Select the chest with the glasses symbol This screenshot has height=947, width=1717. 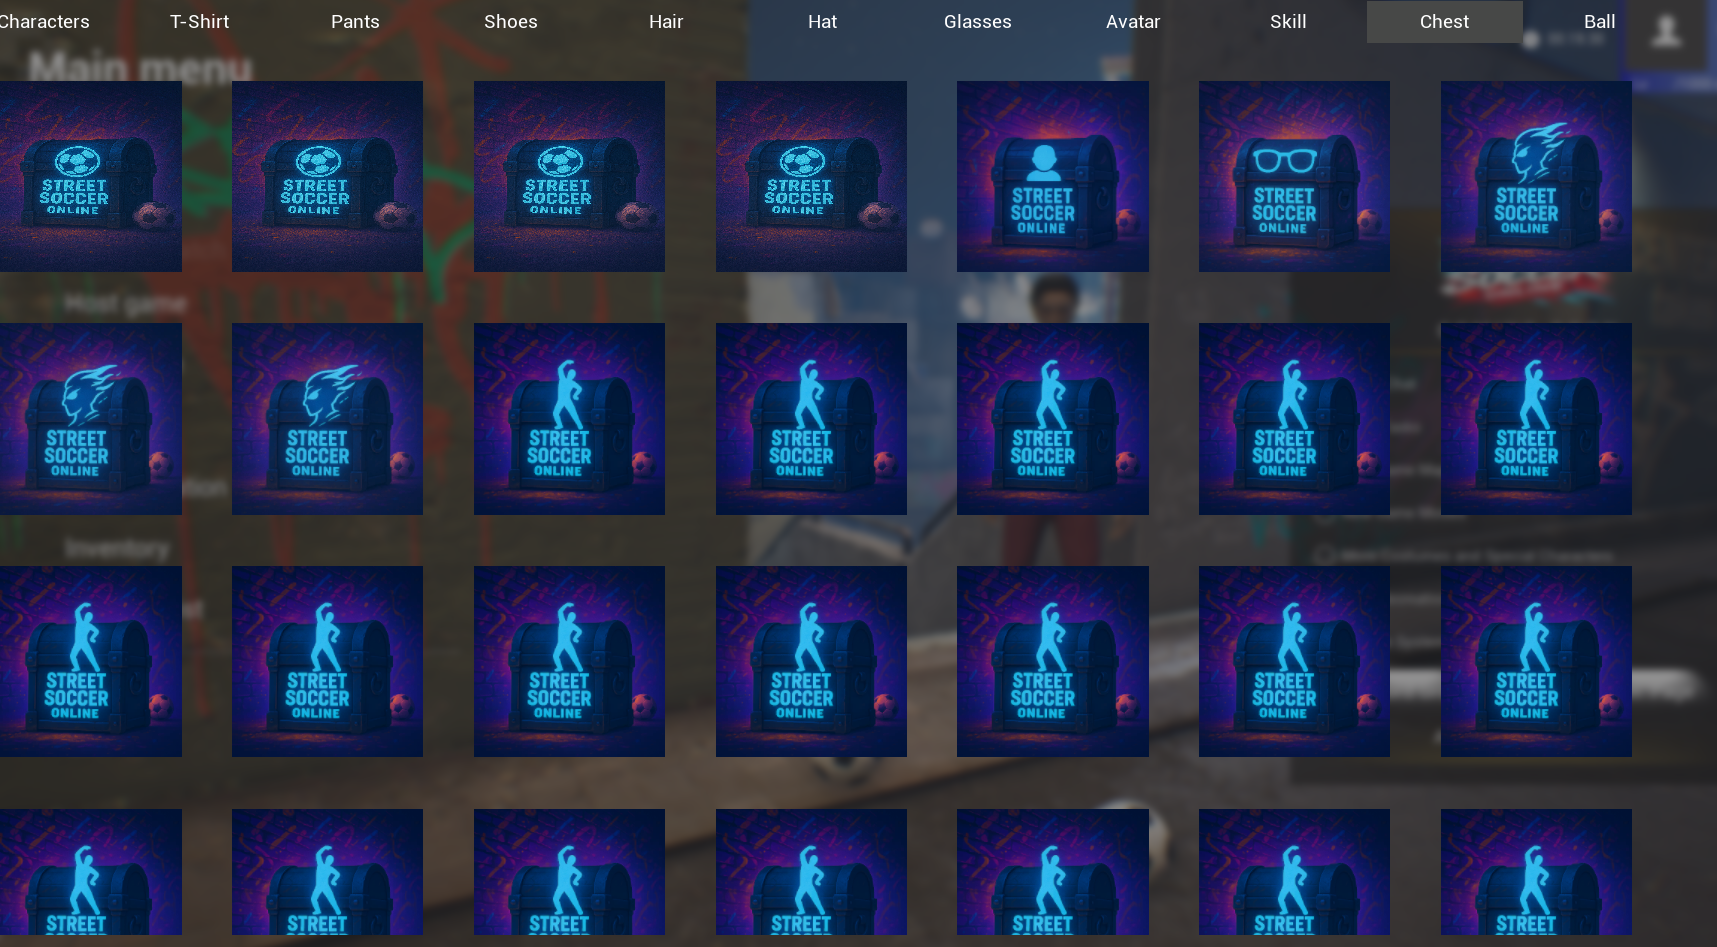point(1294,177)
